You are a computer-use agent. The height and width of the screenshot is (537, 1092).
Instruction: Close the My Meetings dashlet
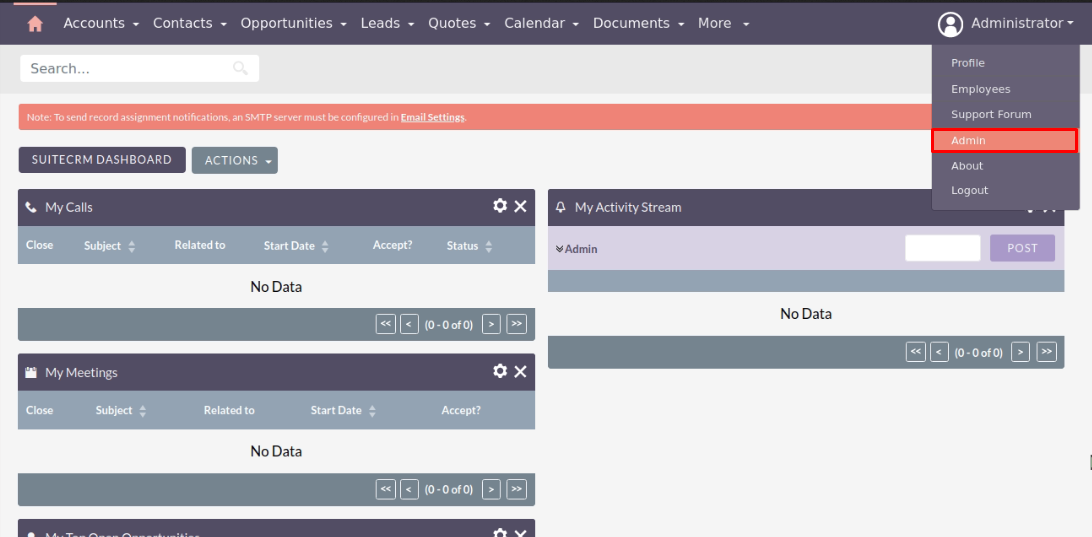tap(520, 371)
